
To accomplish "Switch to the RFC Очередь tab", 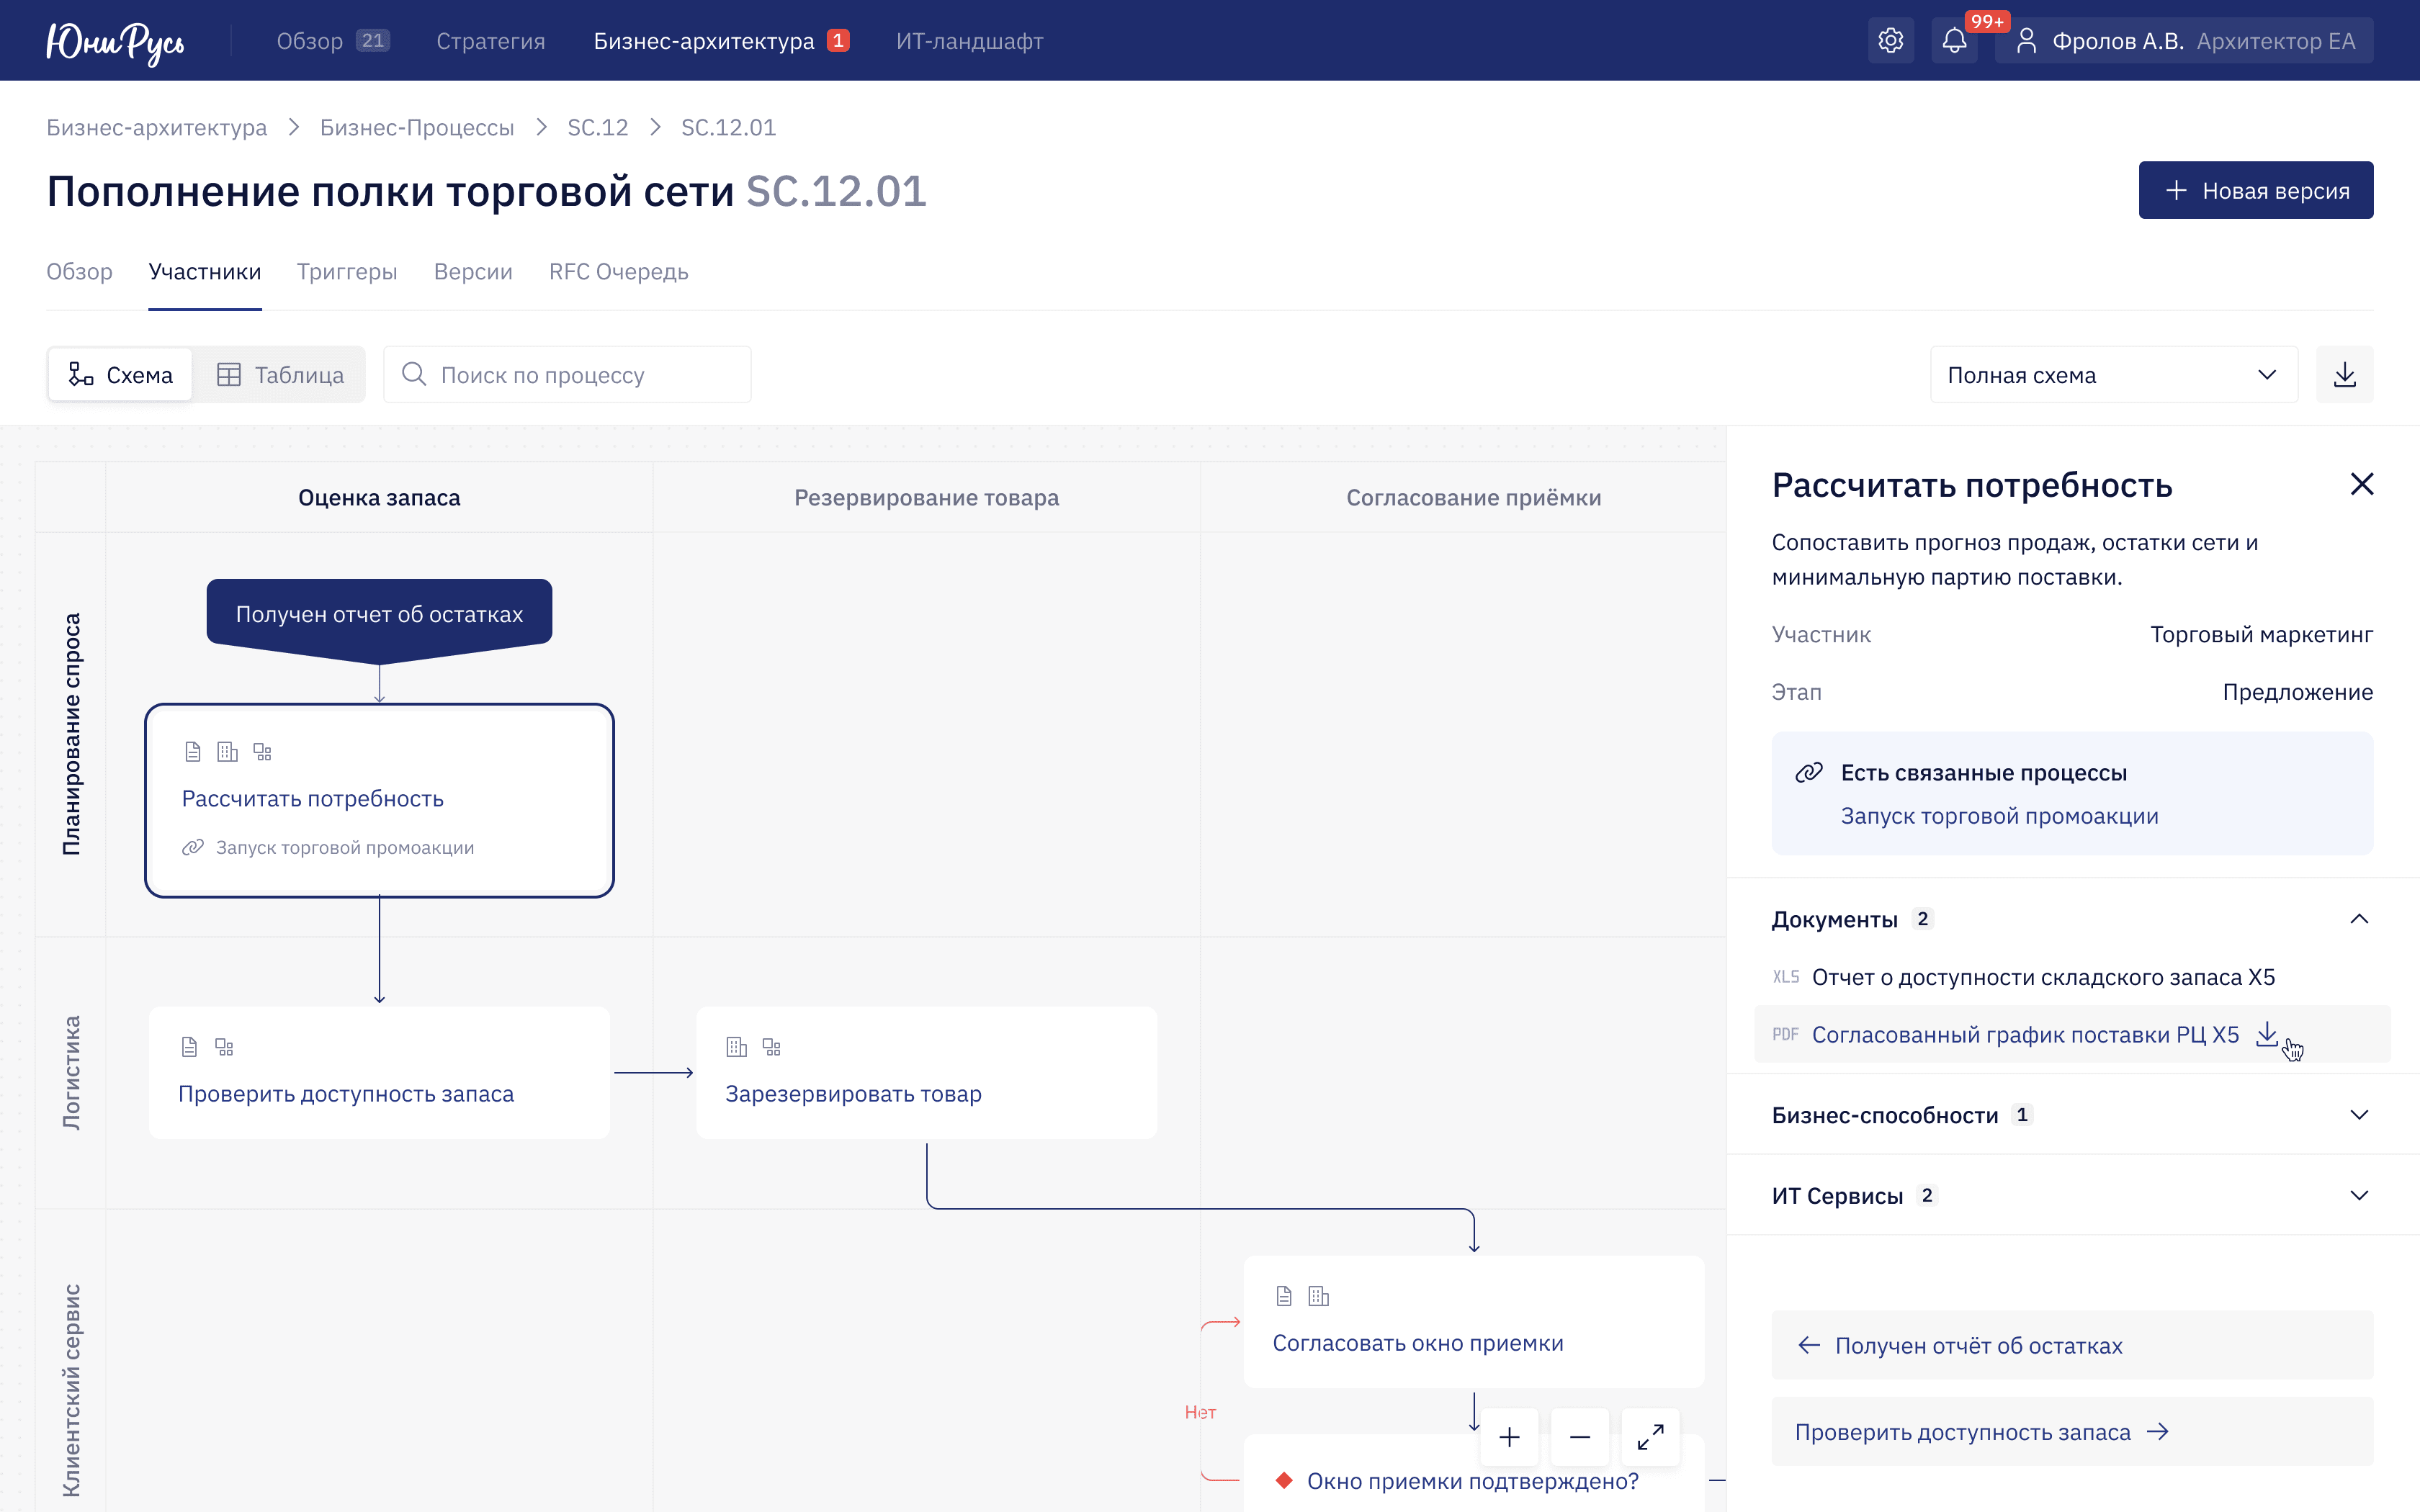I will coord(619,272).
